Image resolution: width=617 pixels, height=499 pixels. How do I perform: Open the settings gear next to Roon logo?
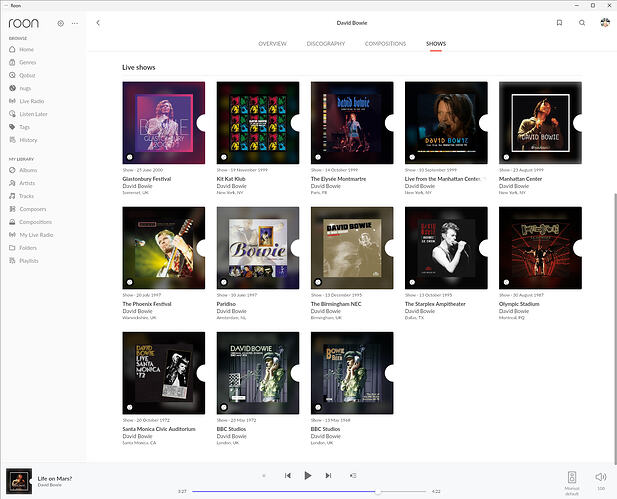(x=60, y=22)
